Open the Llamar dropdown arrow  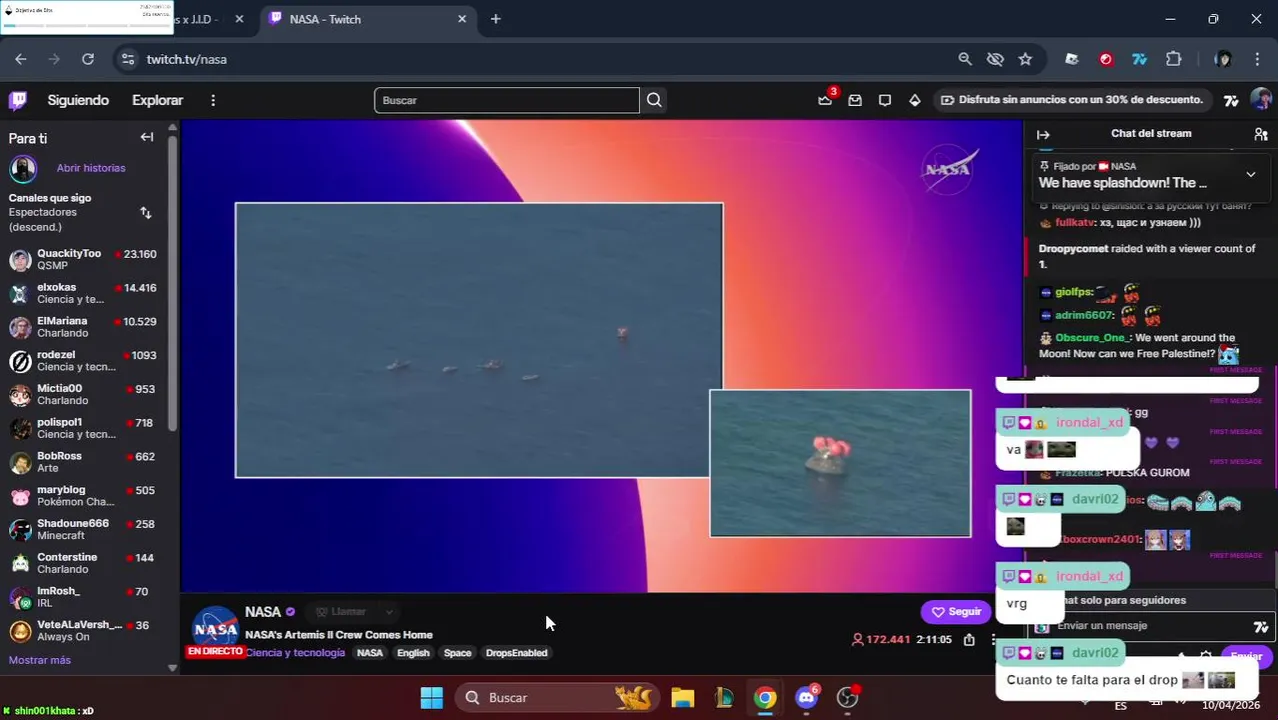pos(389,612)
